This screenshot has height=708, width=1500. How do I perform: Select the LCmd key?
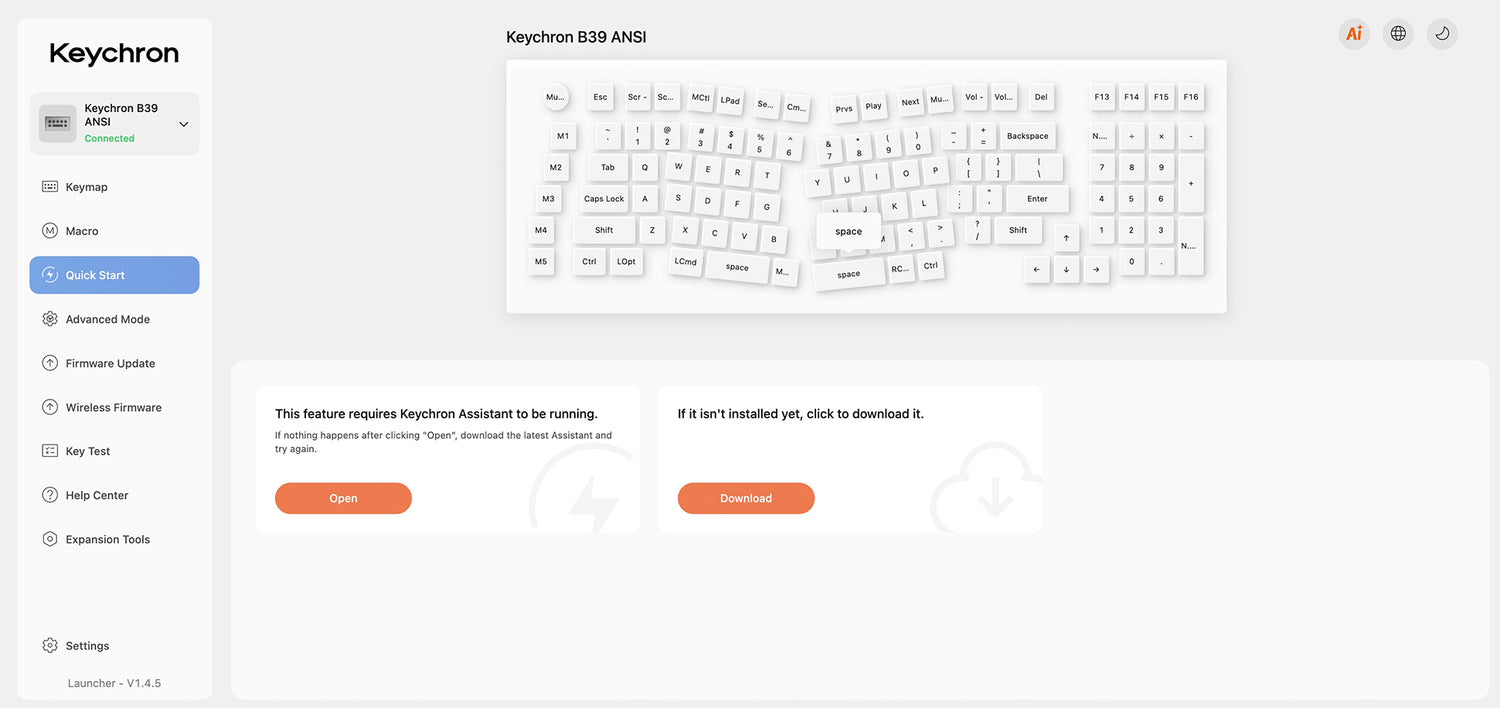[685, 261]
